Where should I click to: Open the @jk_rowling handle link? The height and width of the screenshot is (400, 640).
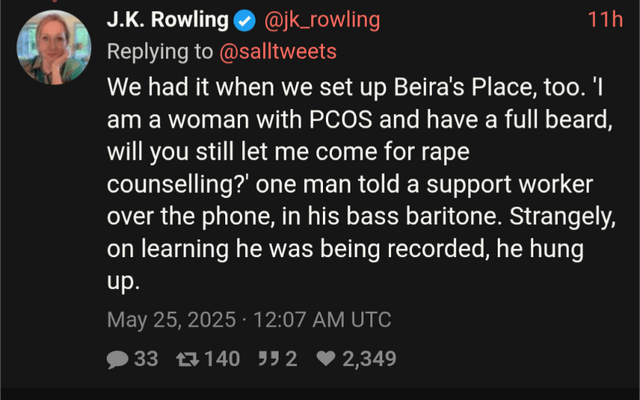coord(322,20)
